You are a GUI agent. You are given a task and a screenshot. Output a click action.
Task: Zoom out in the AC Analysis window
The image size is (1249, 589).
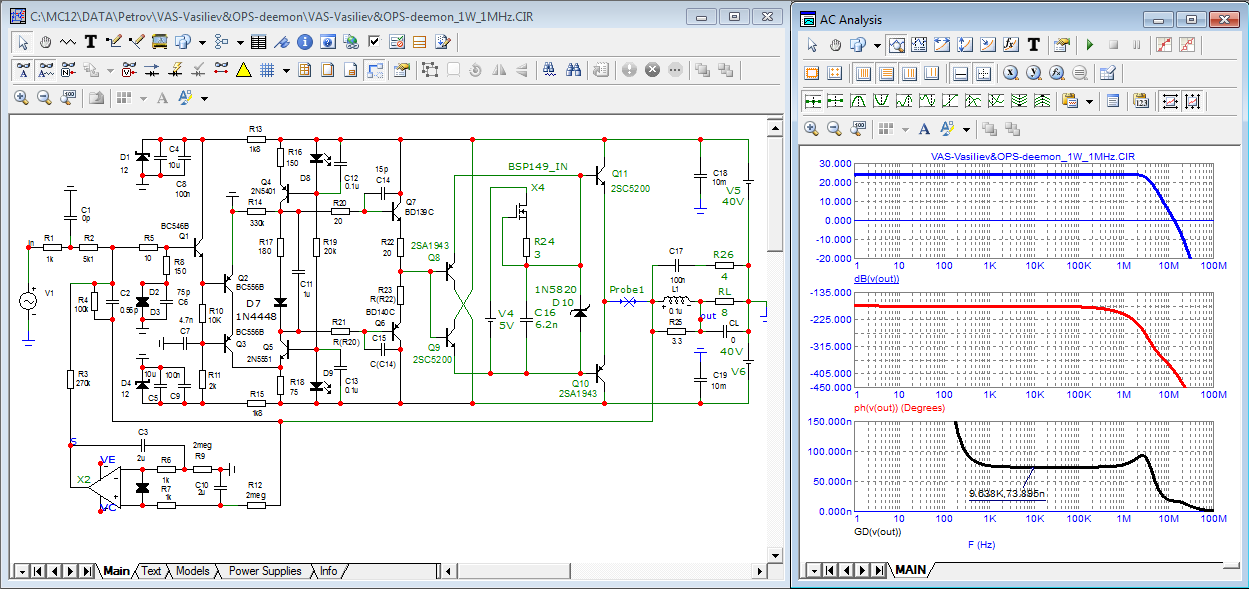[x=835, y=129]
